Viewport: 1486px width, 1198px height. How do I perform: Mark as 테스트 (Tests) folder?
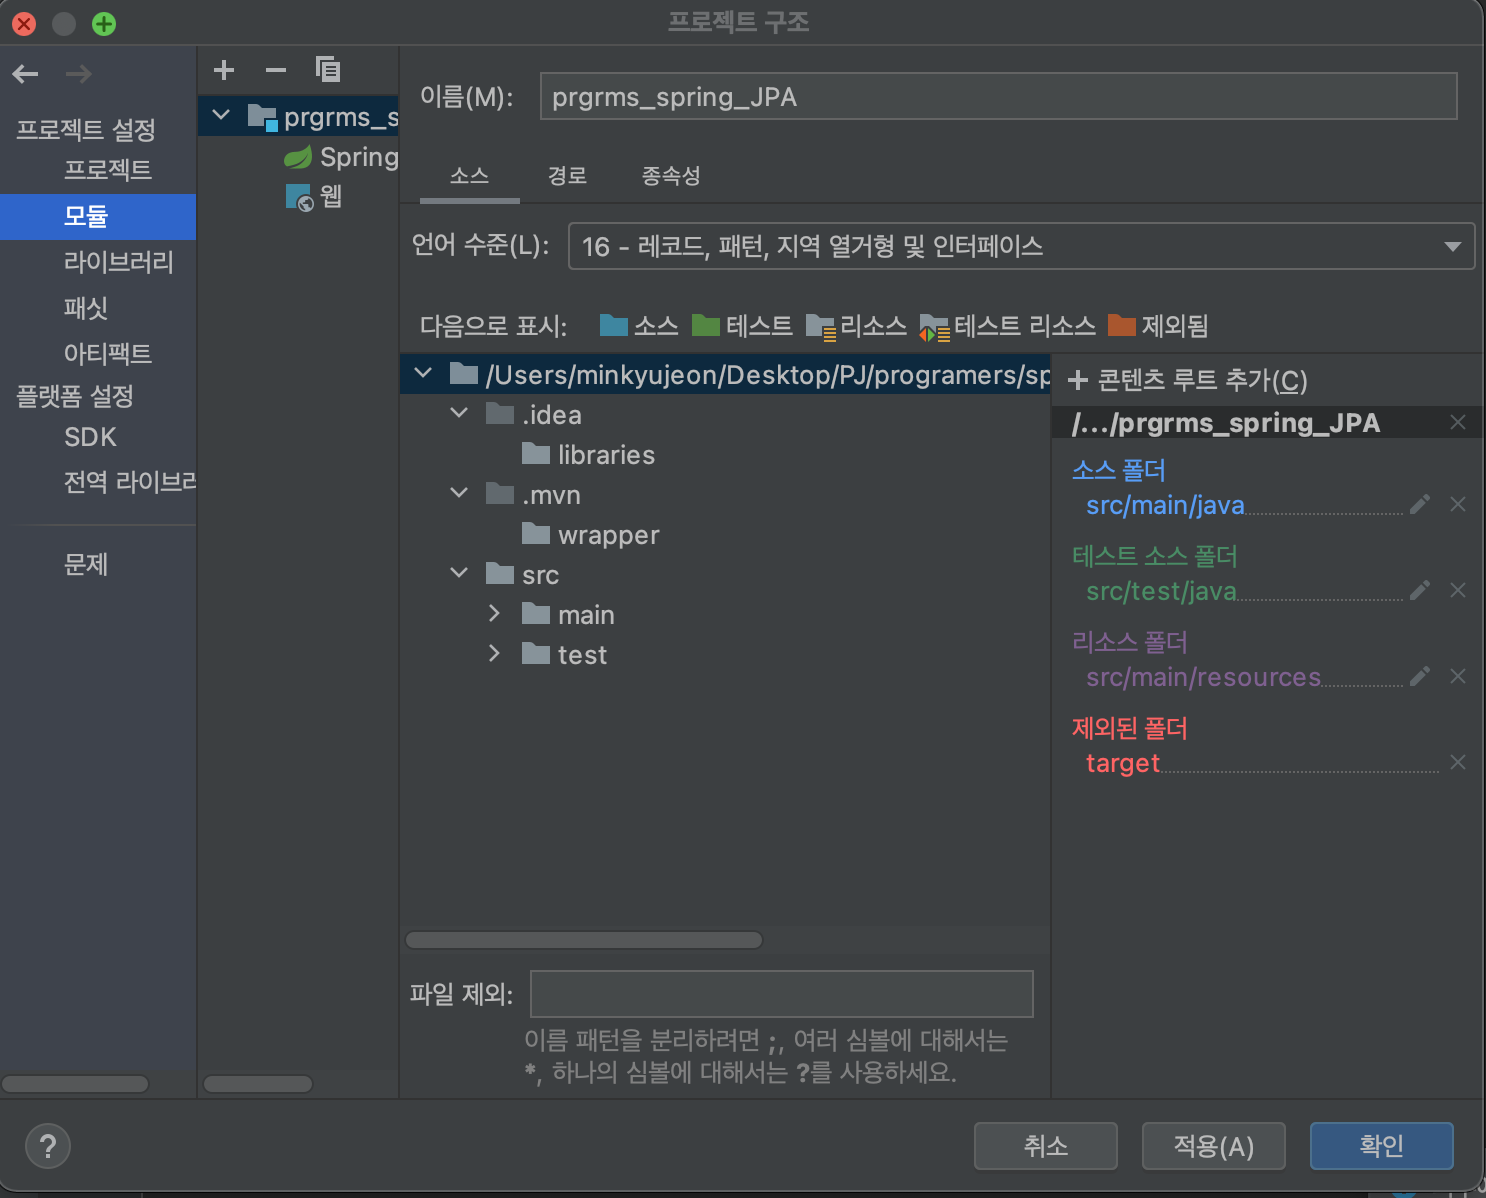click(742, 326)
